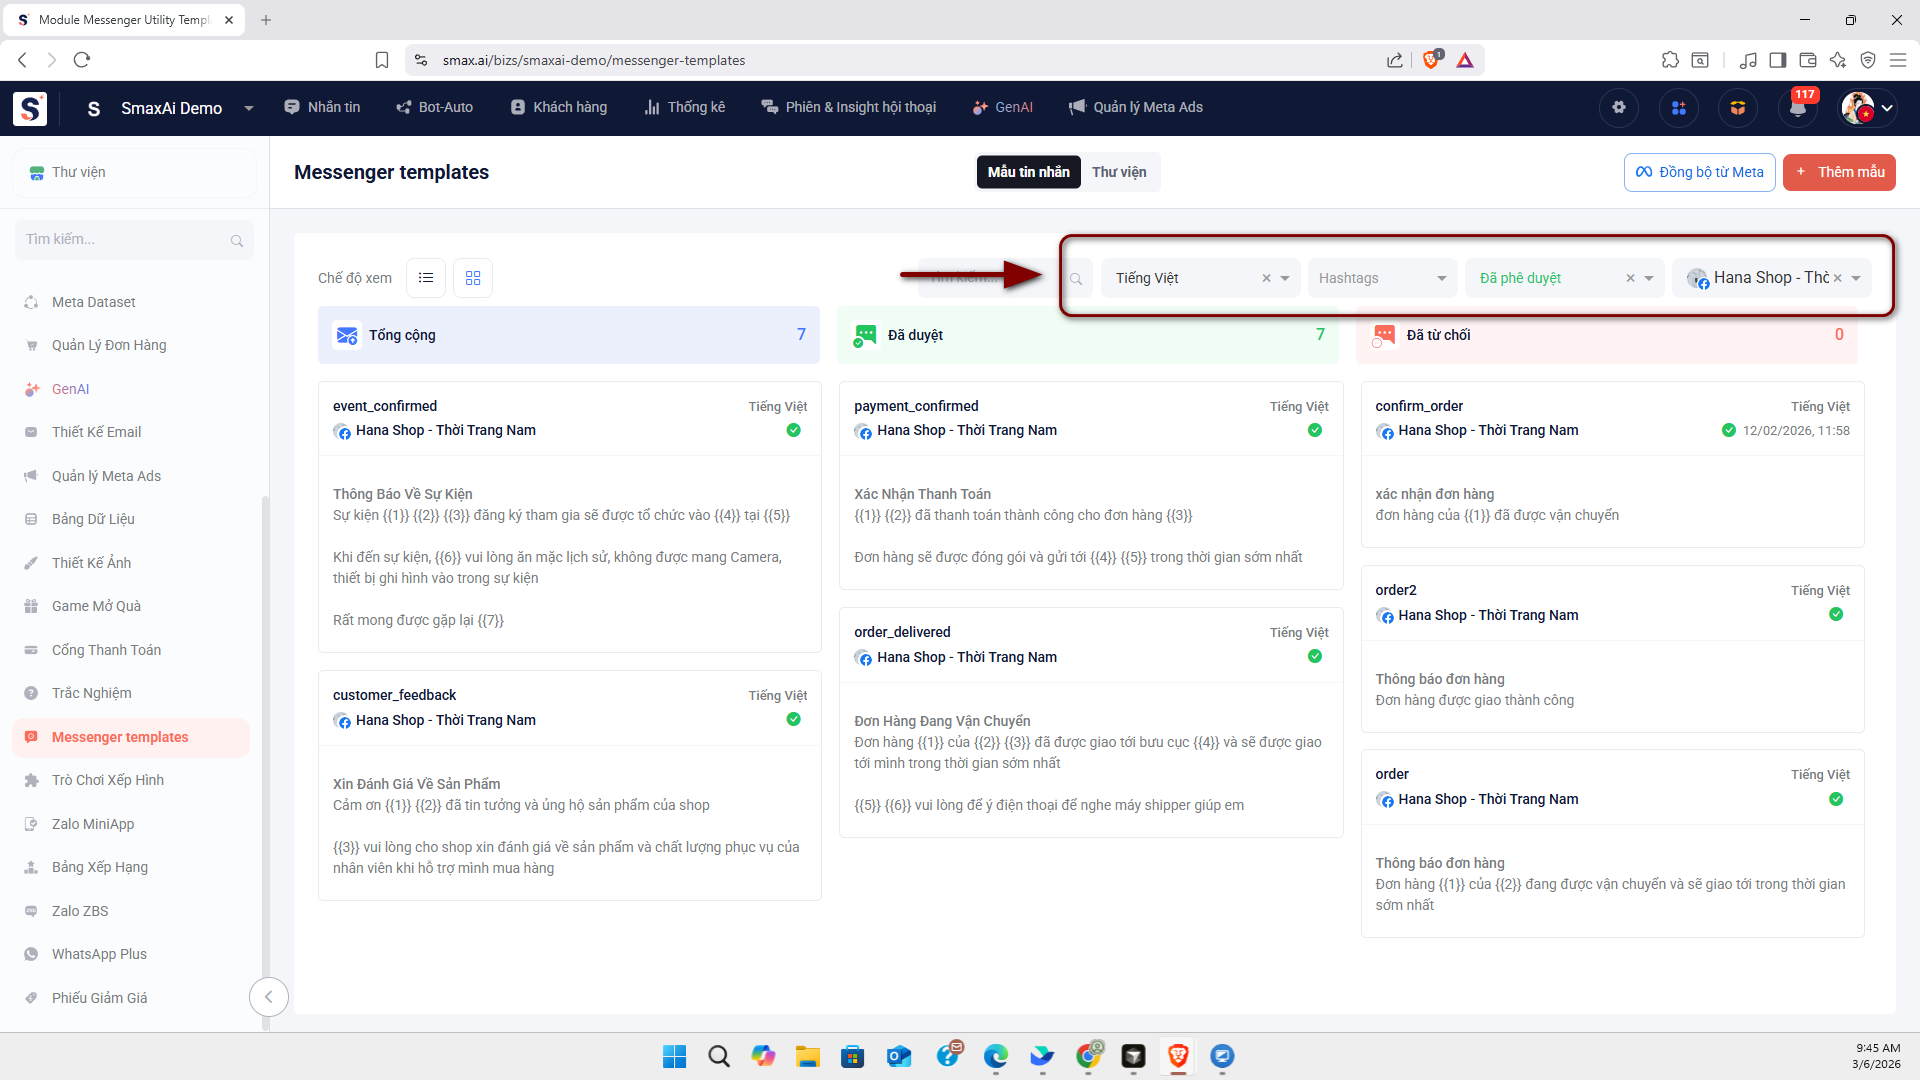Click Đồng bộ từ Meta button
The height and width of the screenshot is (1080, 1920).
pos(1699,172)
